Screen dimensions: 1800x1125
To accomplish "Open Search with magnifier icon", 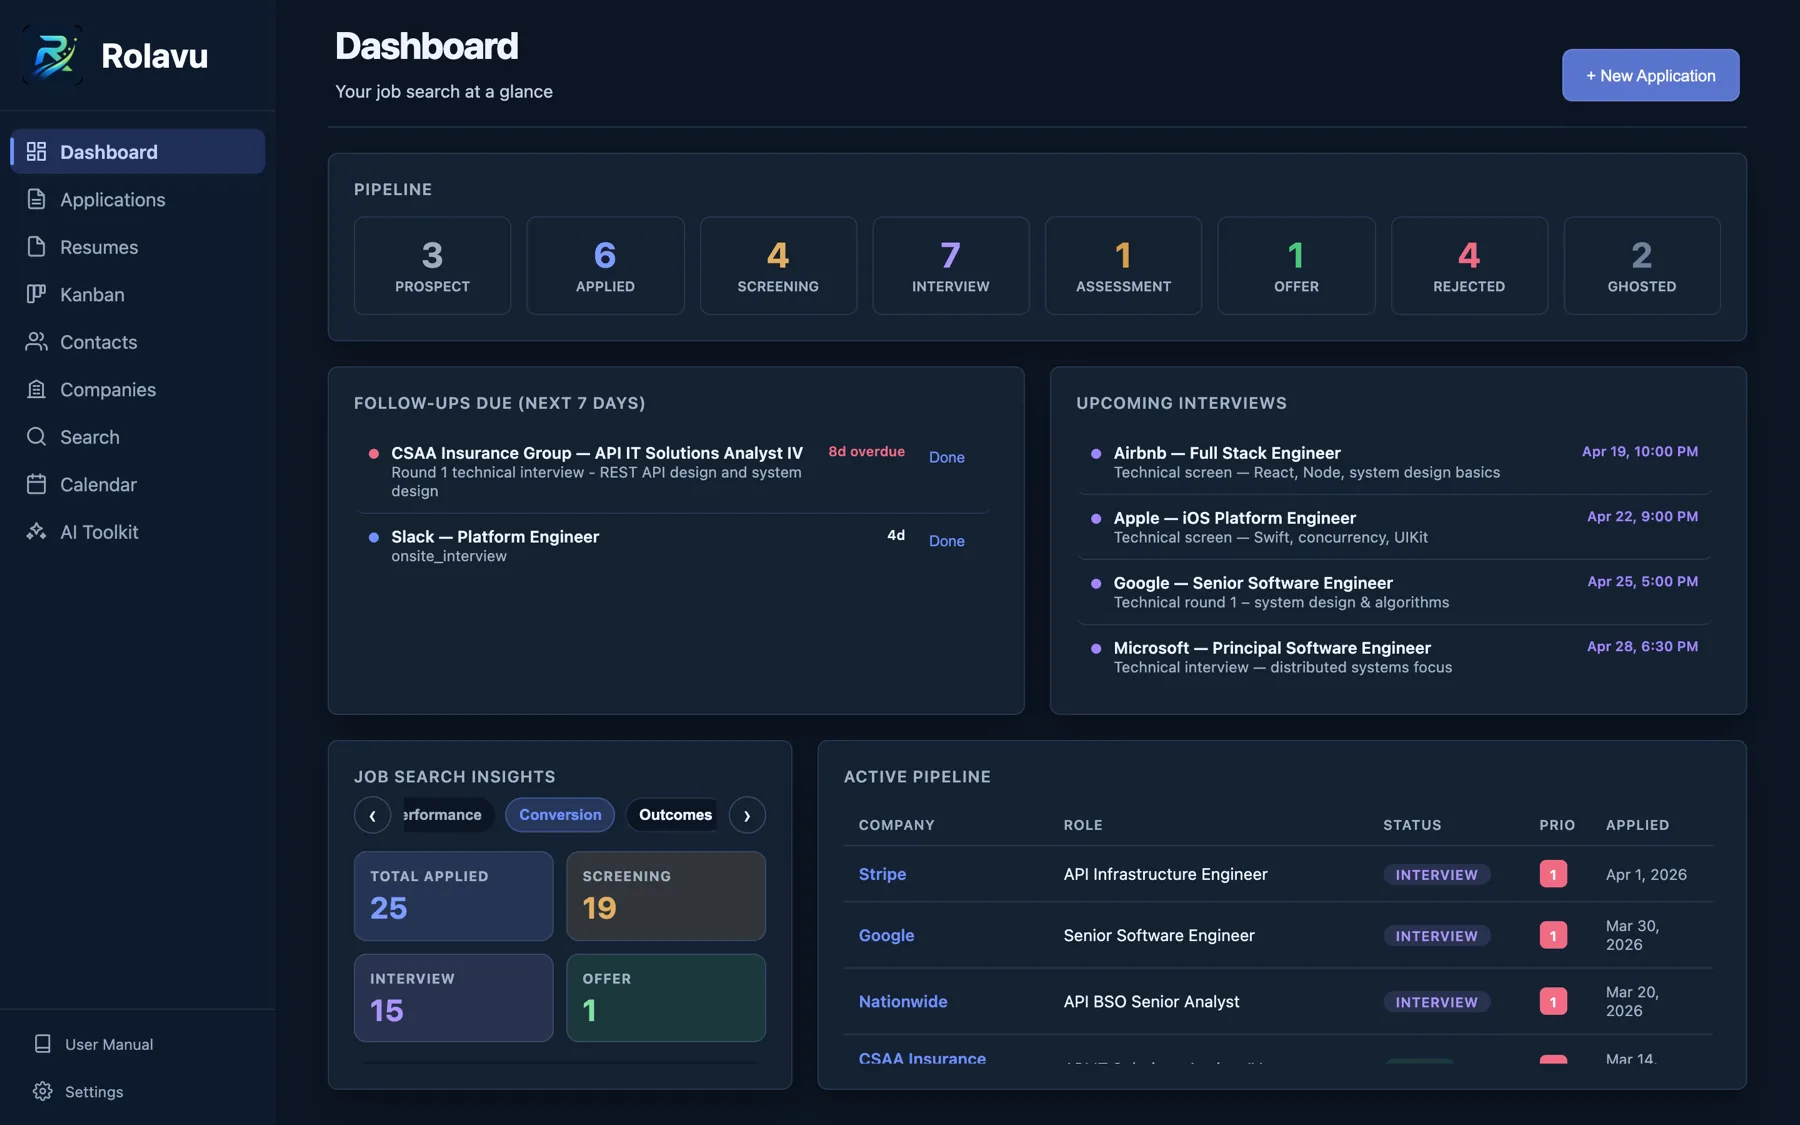I will [x=36, y=437].
